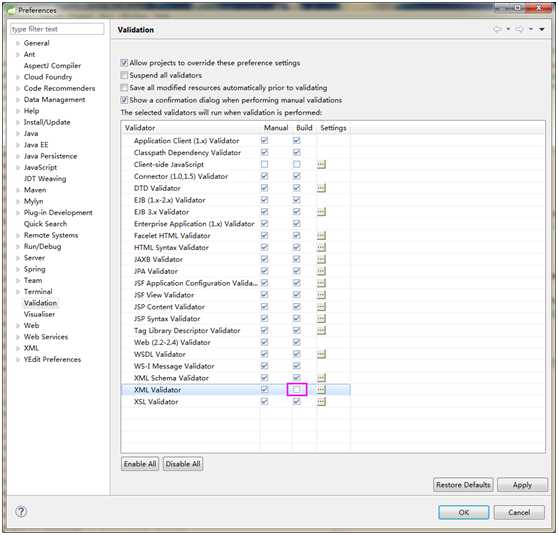Click the Disable All button

(x=183, y=464)
